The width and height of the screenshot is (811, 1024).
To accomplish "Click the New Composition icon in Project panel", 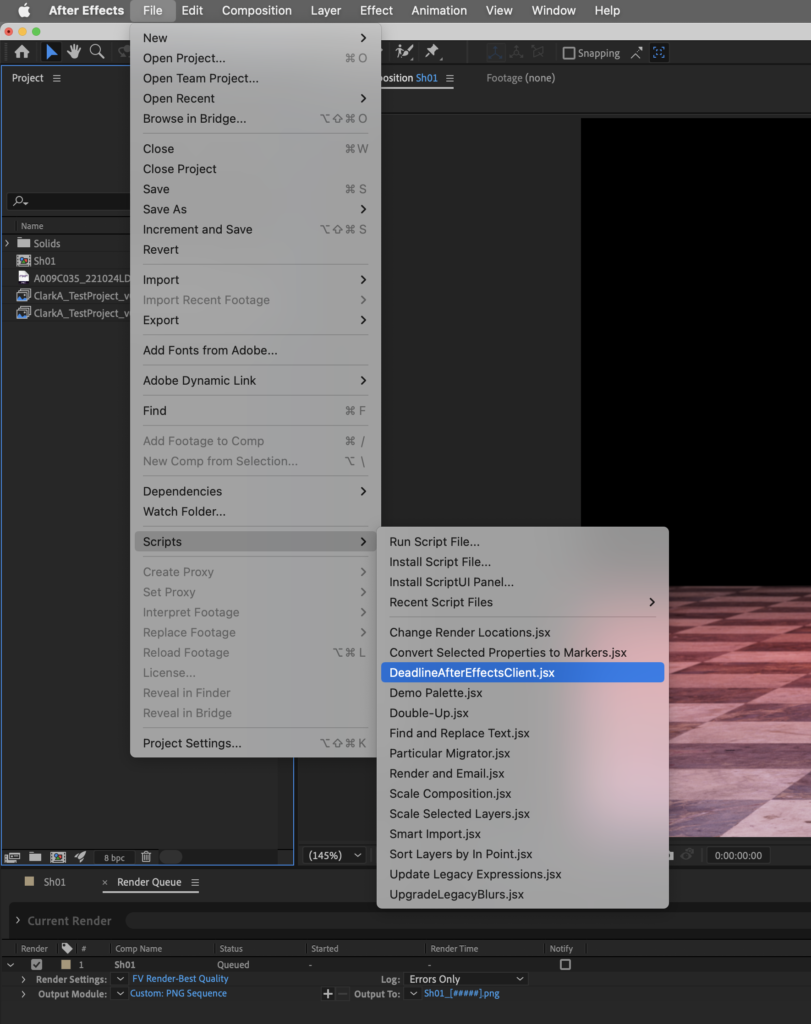I will (x=58, y=857).
